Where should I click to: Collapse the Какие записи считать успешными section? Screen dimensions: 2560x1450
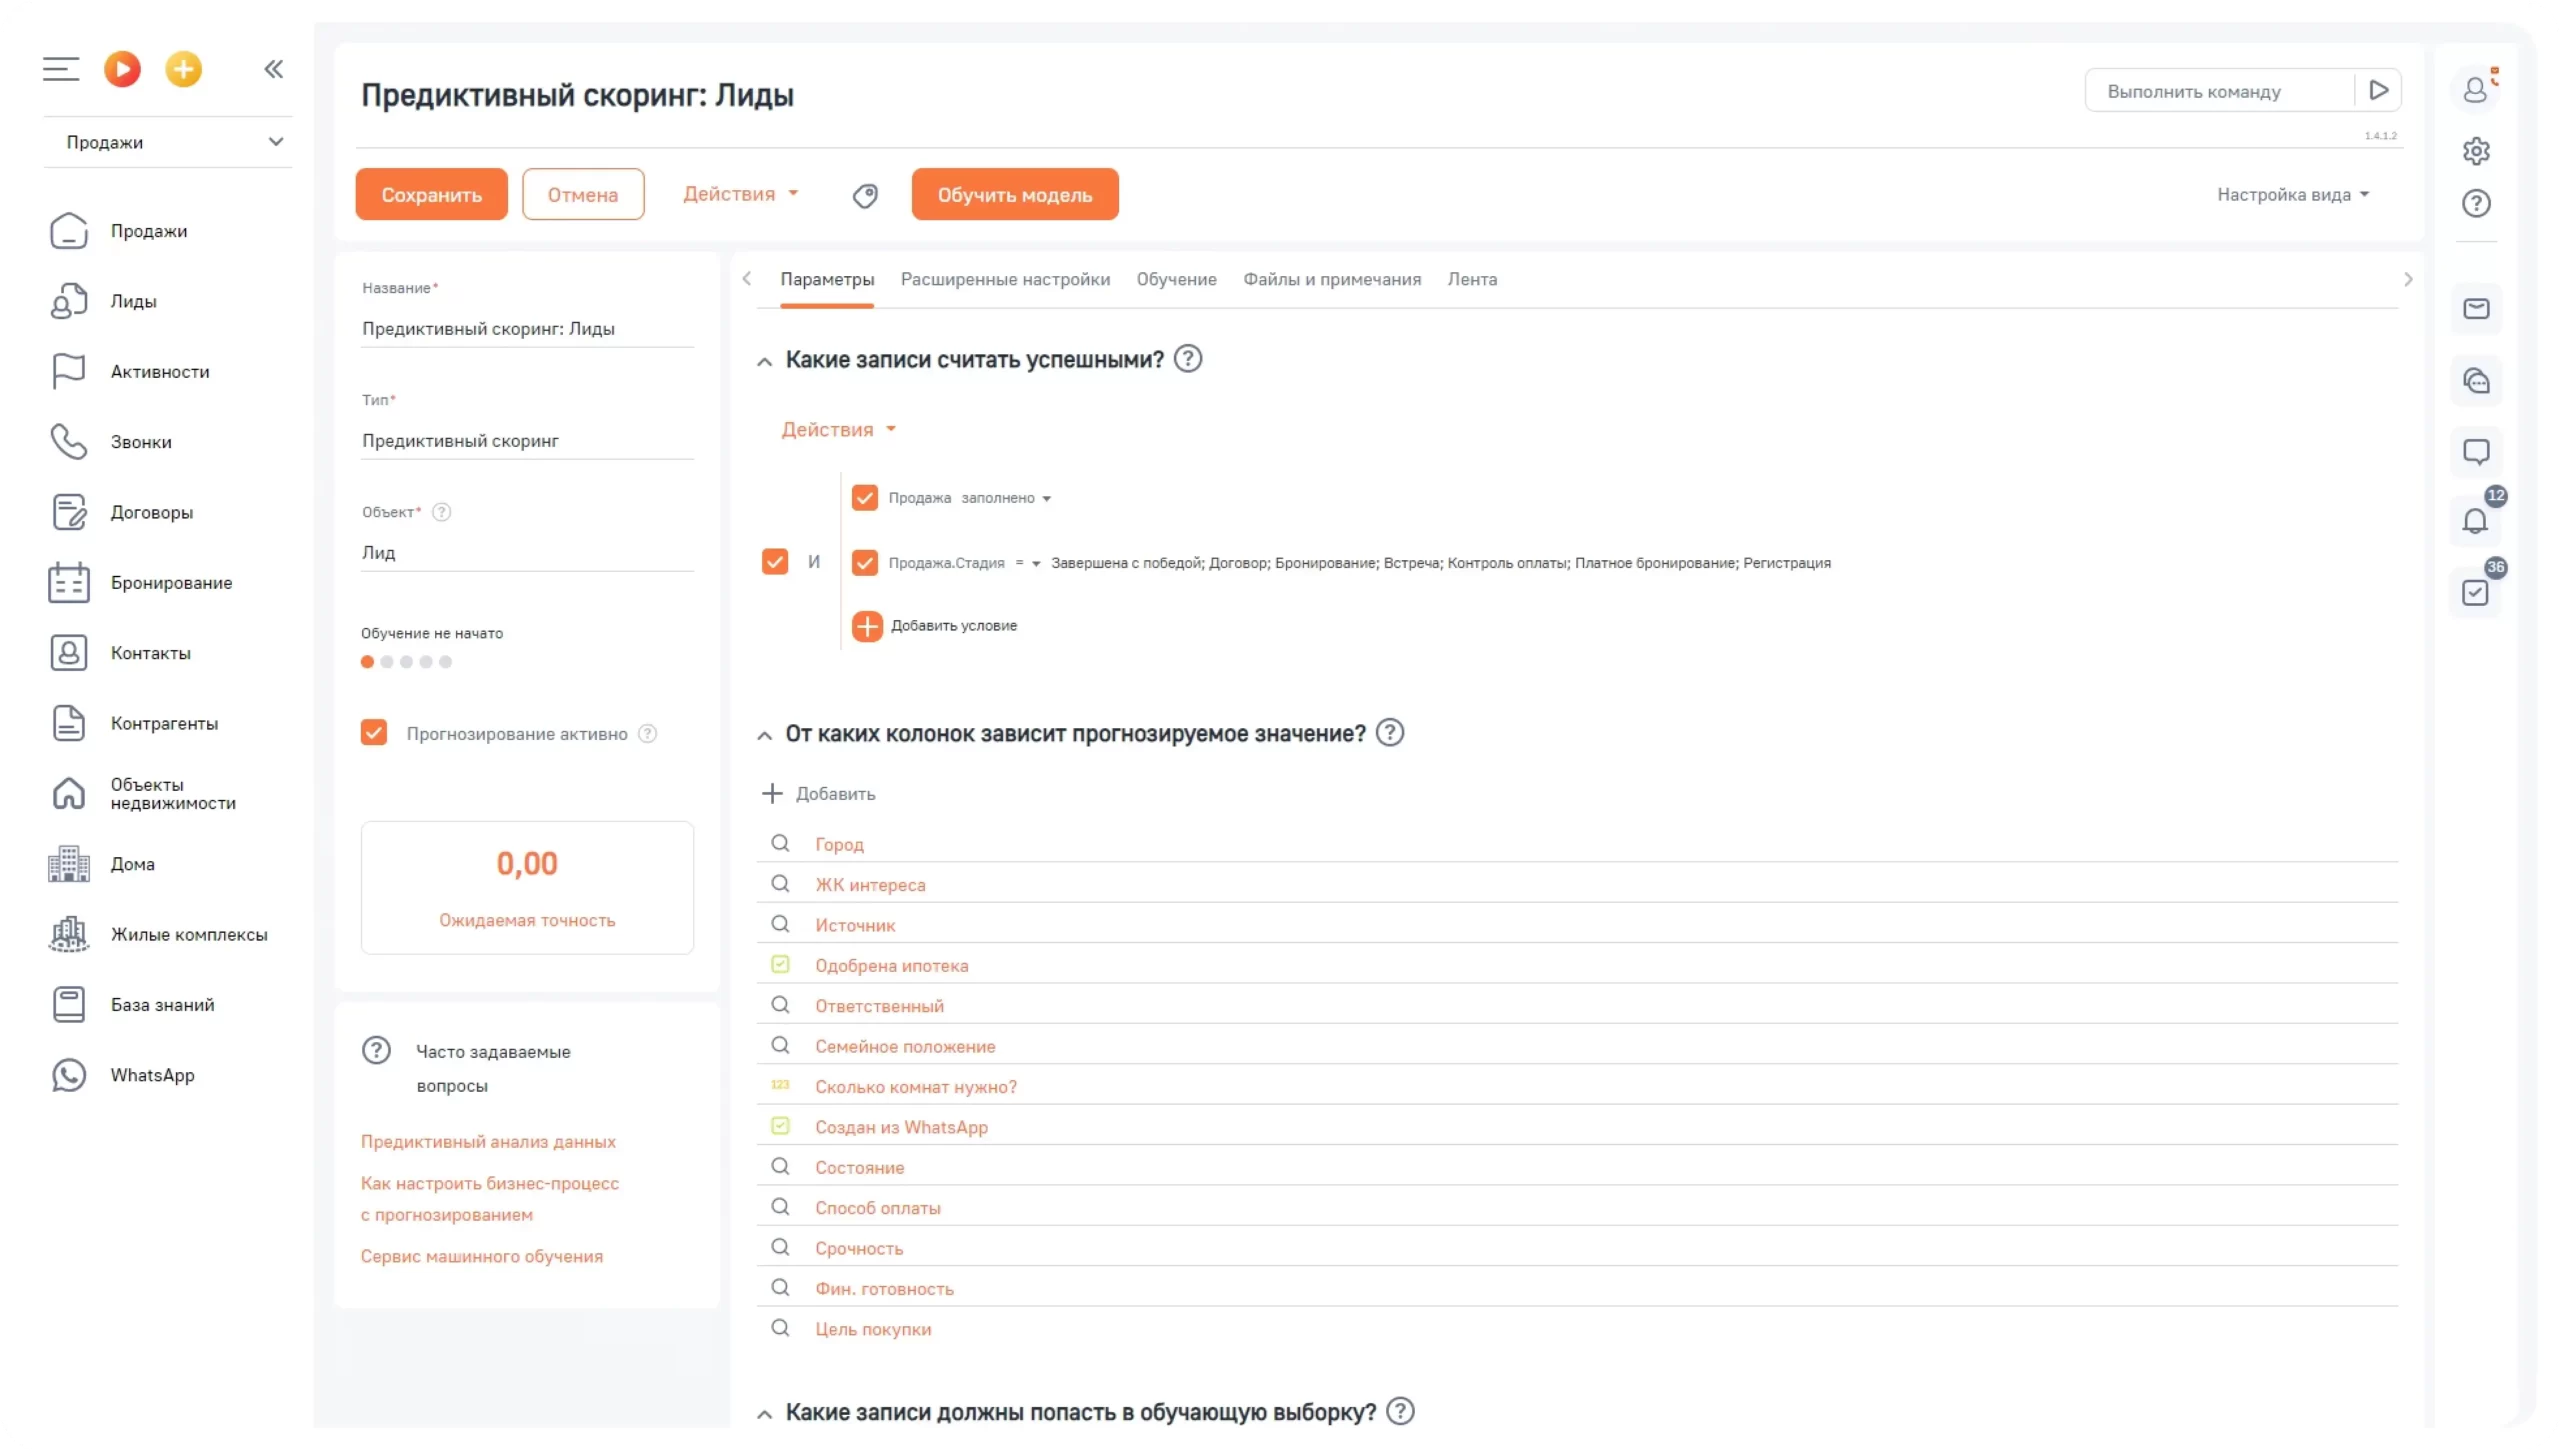[x=764, y=361]
